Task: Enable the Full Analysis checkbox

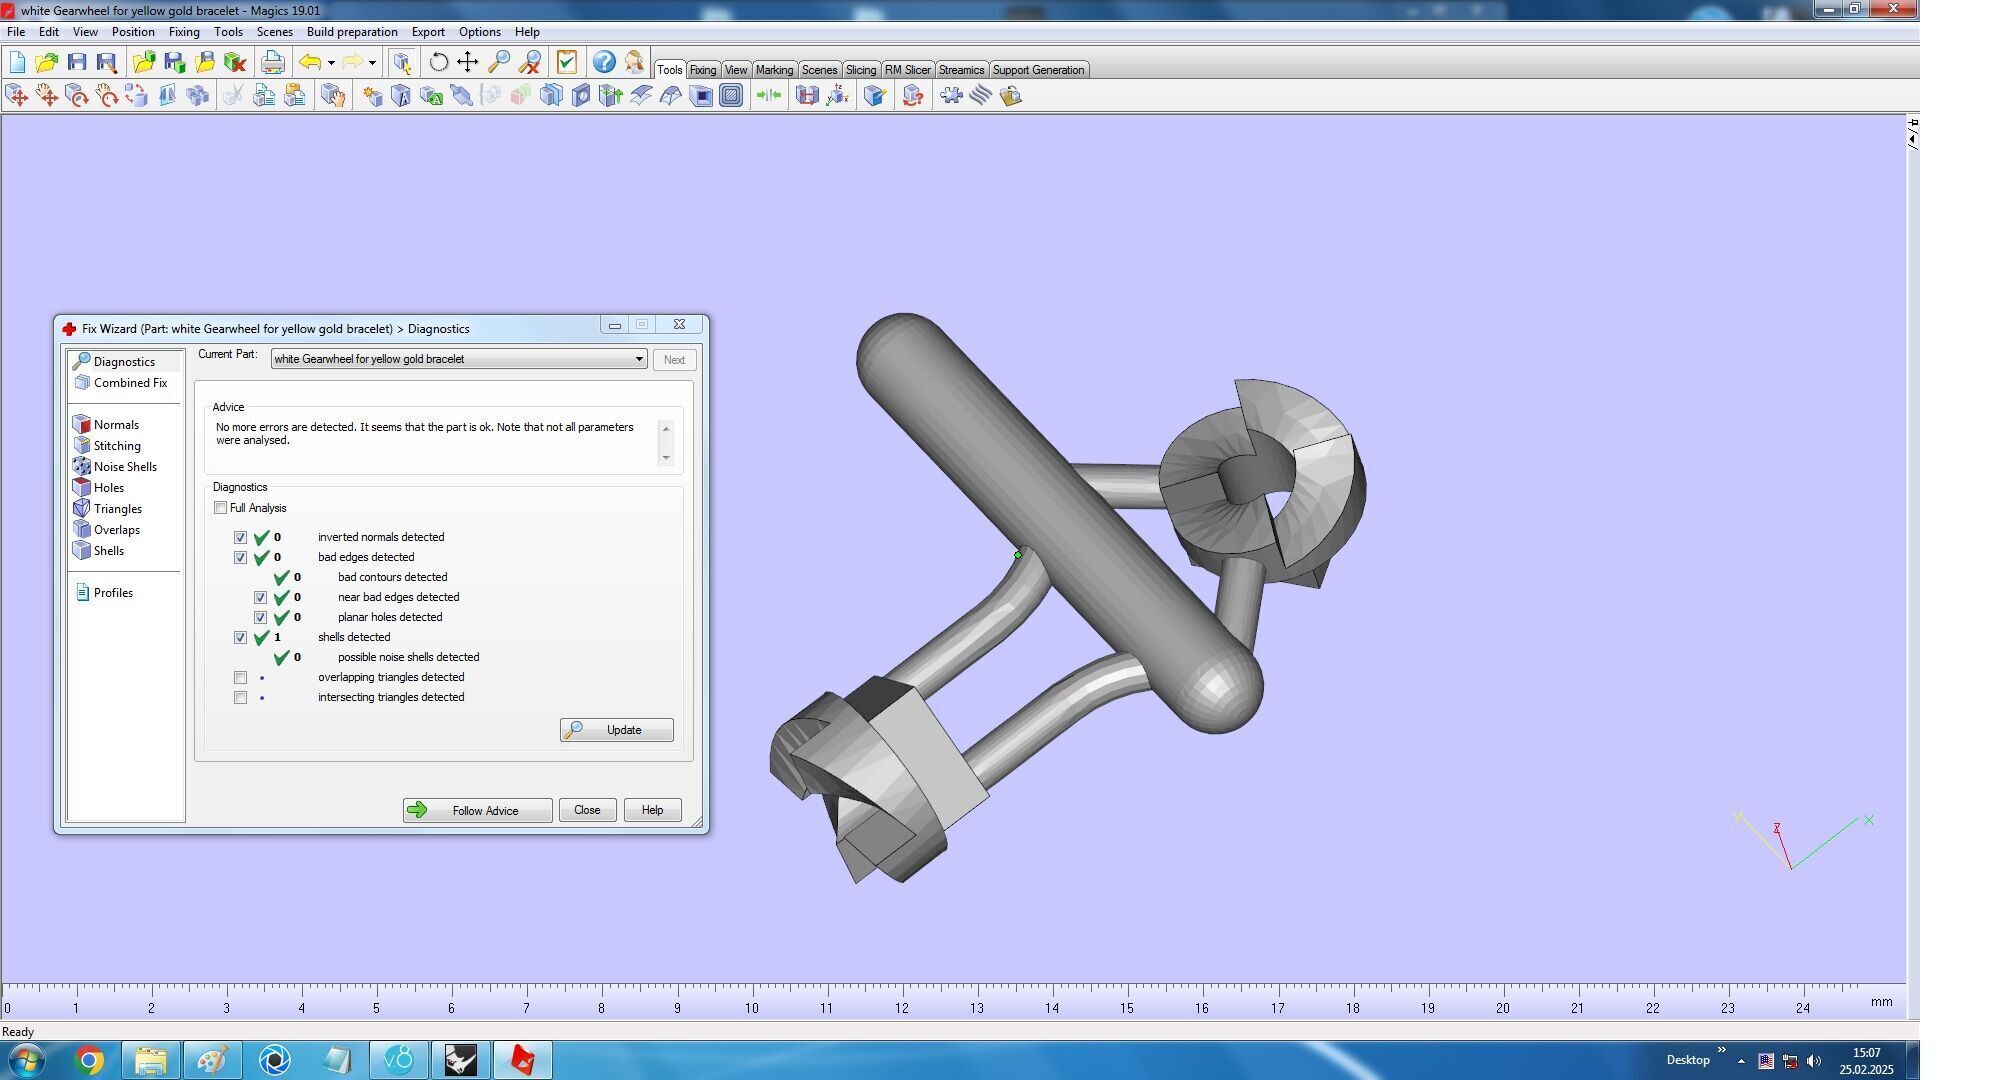Action: point(221,508)
